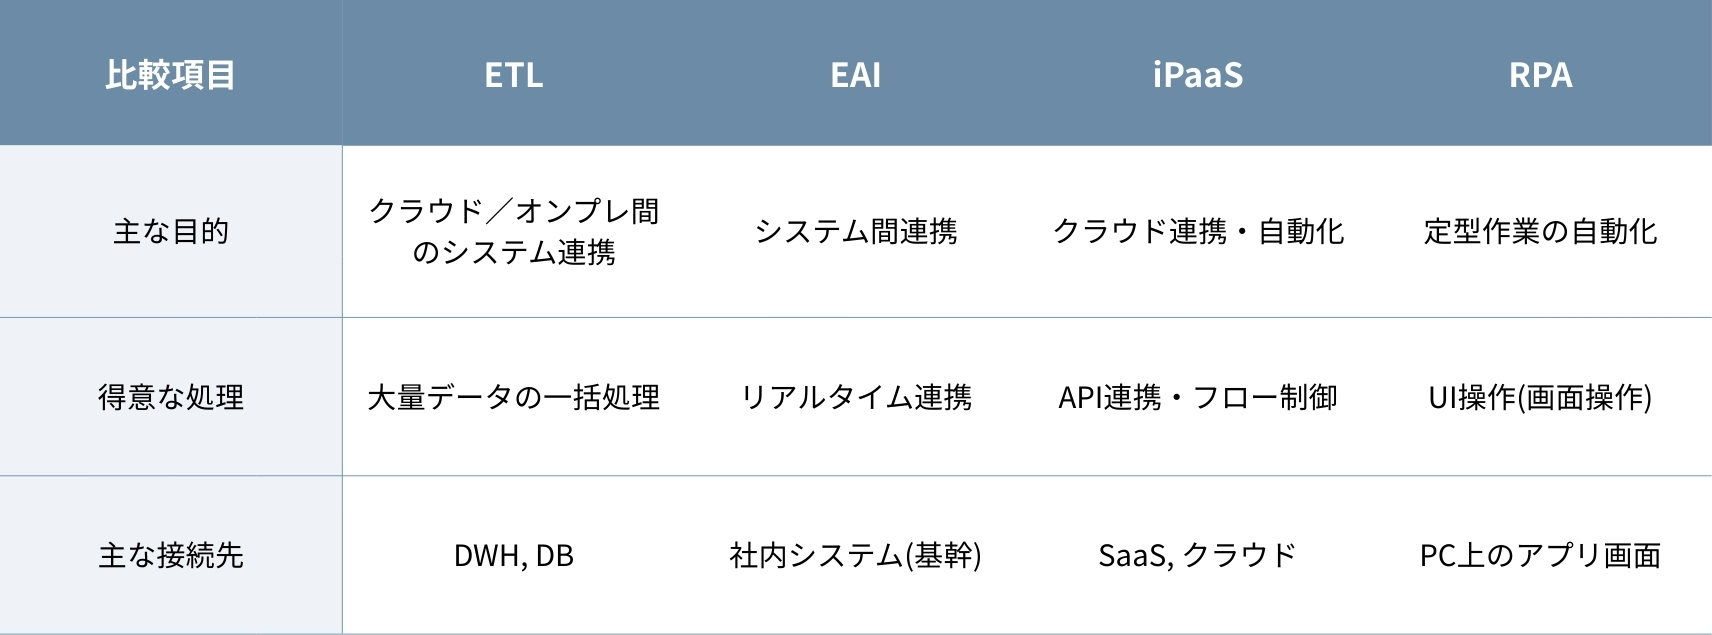Select the 主な目的 row label

170,232
